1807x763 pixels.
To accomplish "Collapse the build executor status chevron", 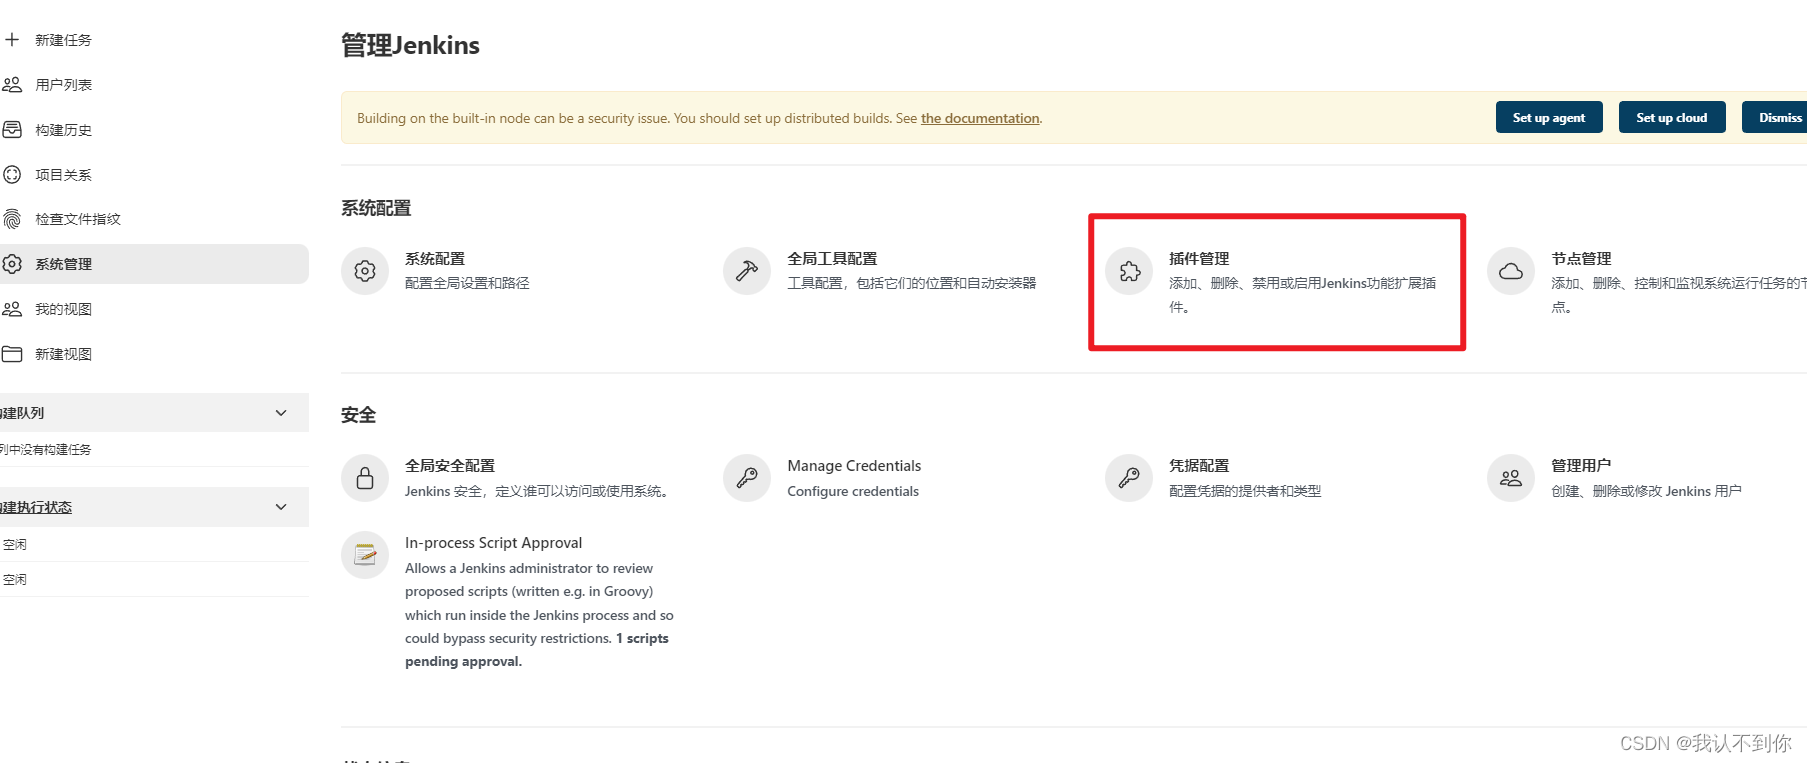I will point(281,507).
